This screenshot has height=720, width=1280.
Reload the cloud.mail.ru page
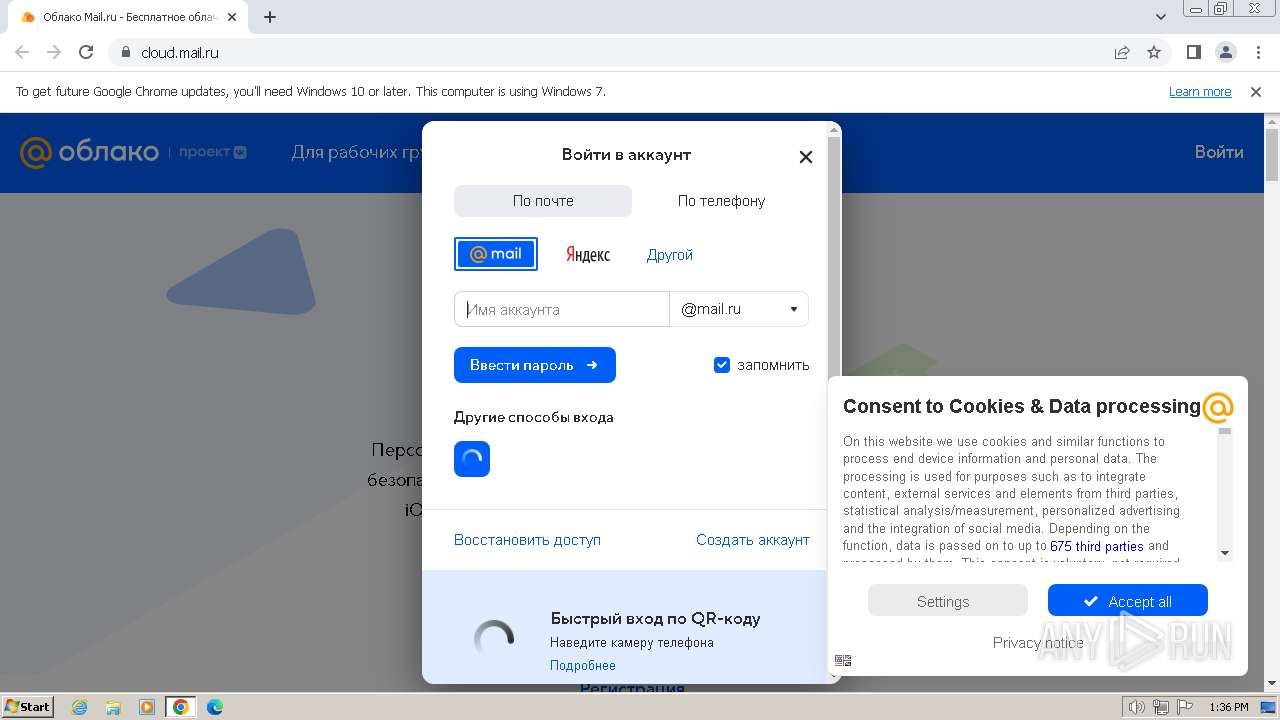[x=86, y=52]
